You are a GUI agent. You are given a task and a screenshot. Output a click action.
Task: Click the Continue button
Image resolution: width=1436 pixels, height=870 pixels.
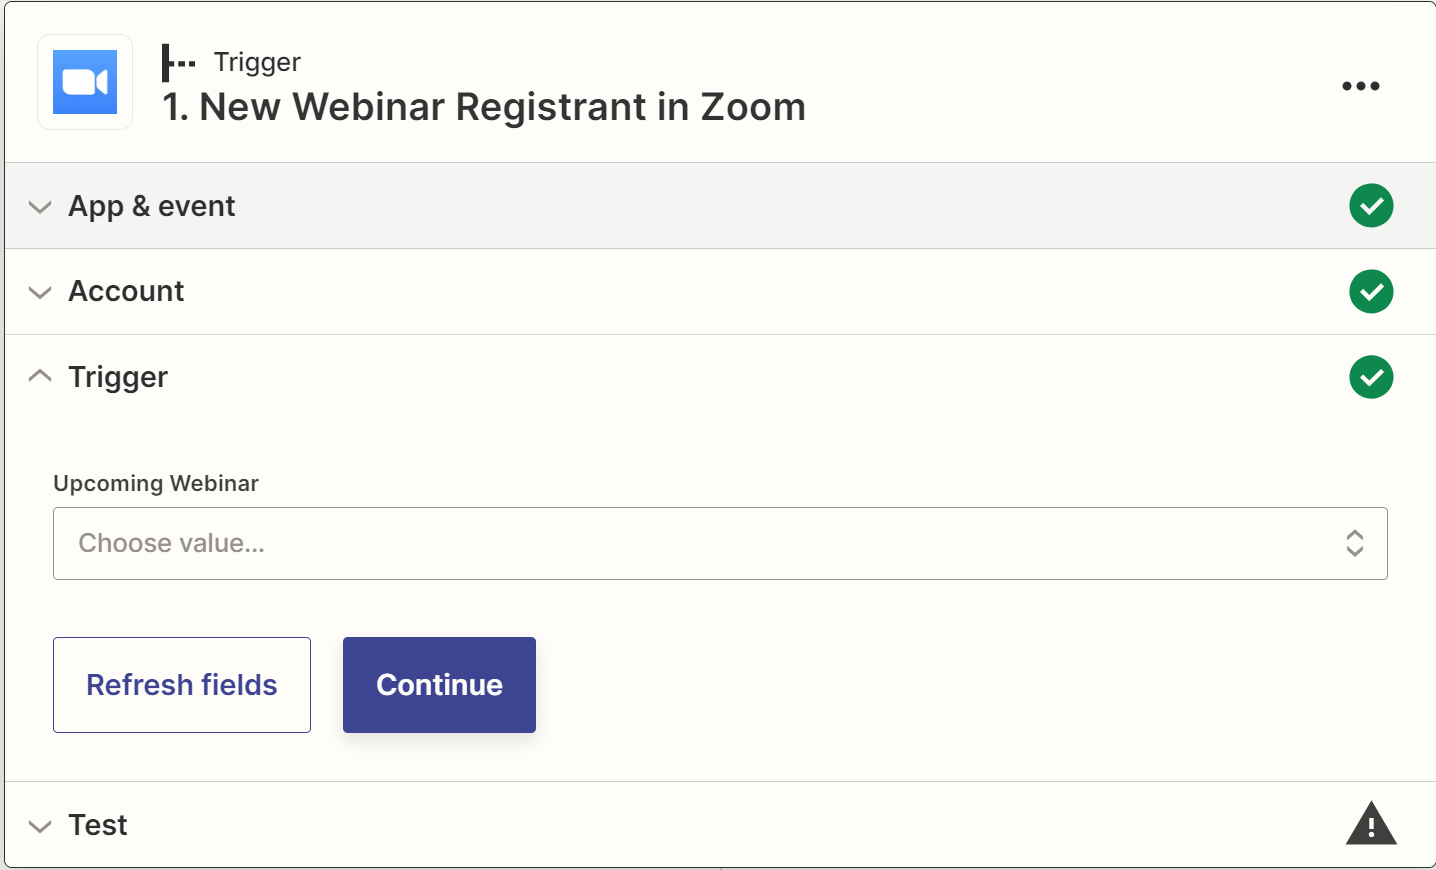pos(439,685)
